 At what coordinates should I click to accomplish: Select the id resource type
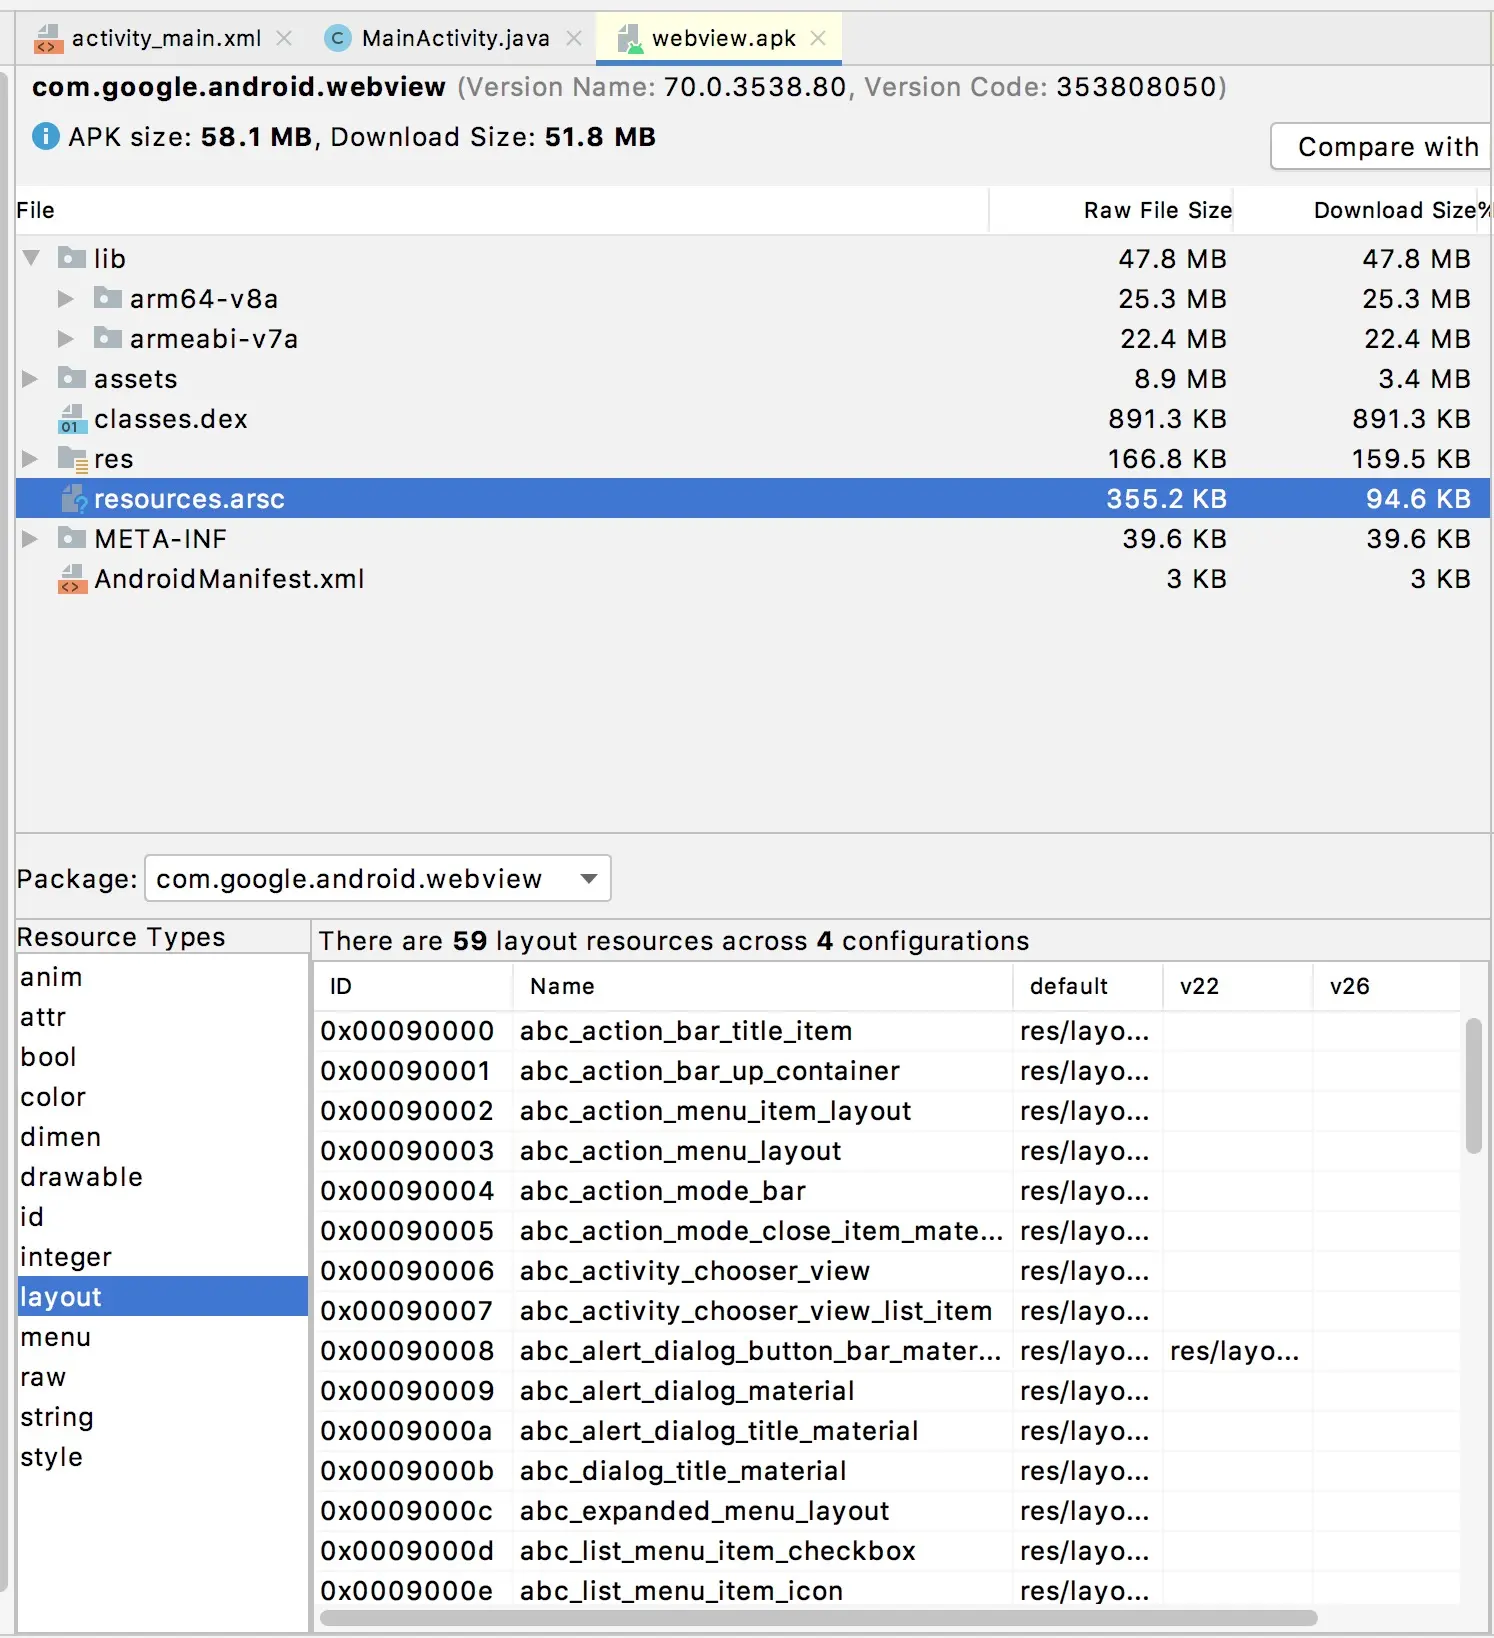162,1217
